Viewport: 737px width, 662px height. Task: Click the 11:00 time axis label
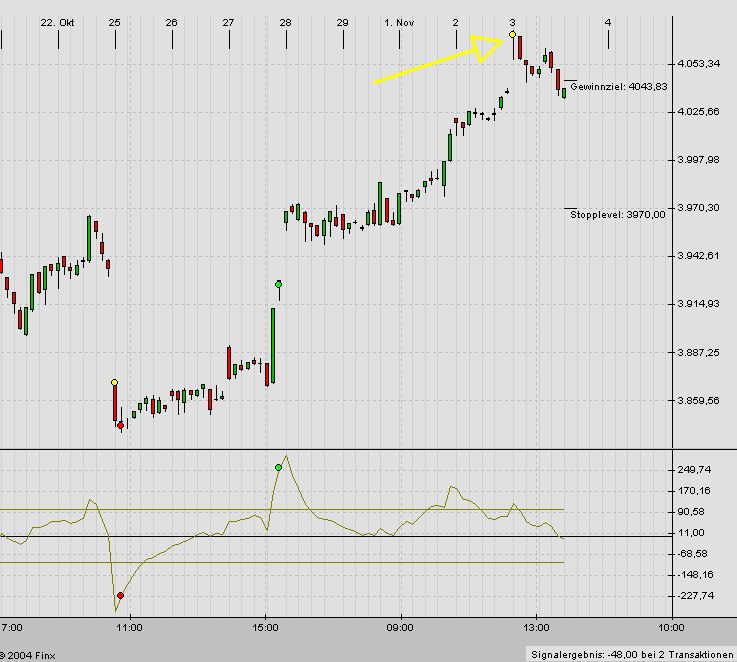click(x=129, y=628)
